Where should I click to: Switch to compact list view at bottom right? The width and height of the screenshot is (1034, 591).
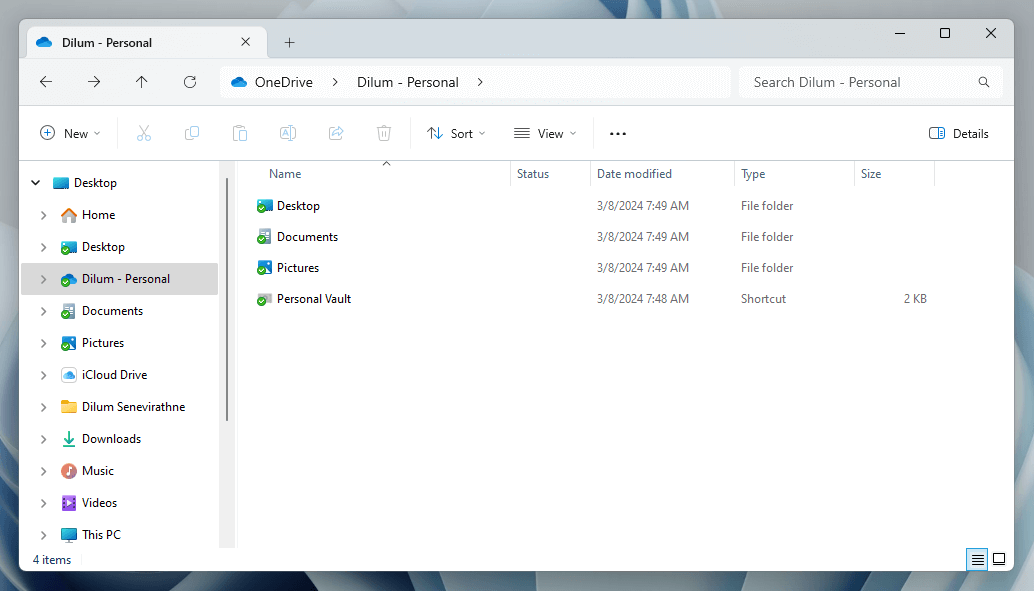pyautogui.click(x=976, y=559)
